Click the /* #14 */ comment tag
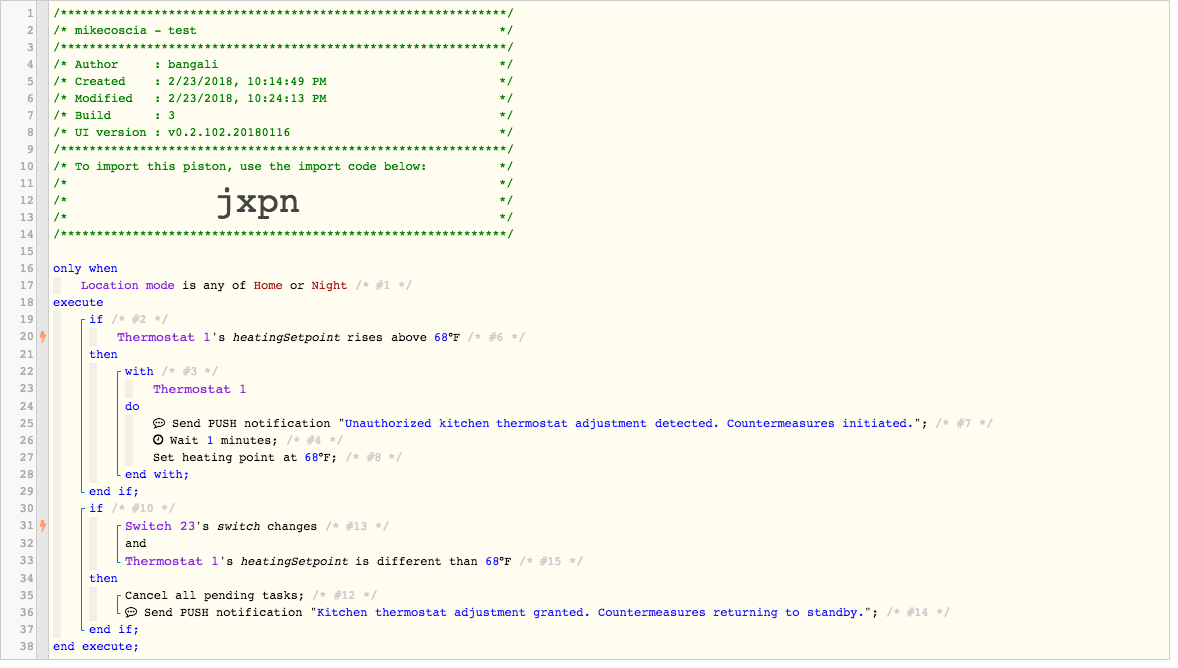This screenshot has width=1178, height=668. click(918, 612)
